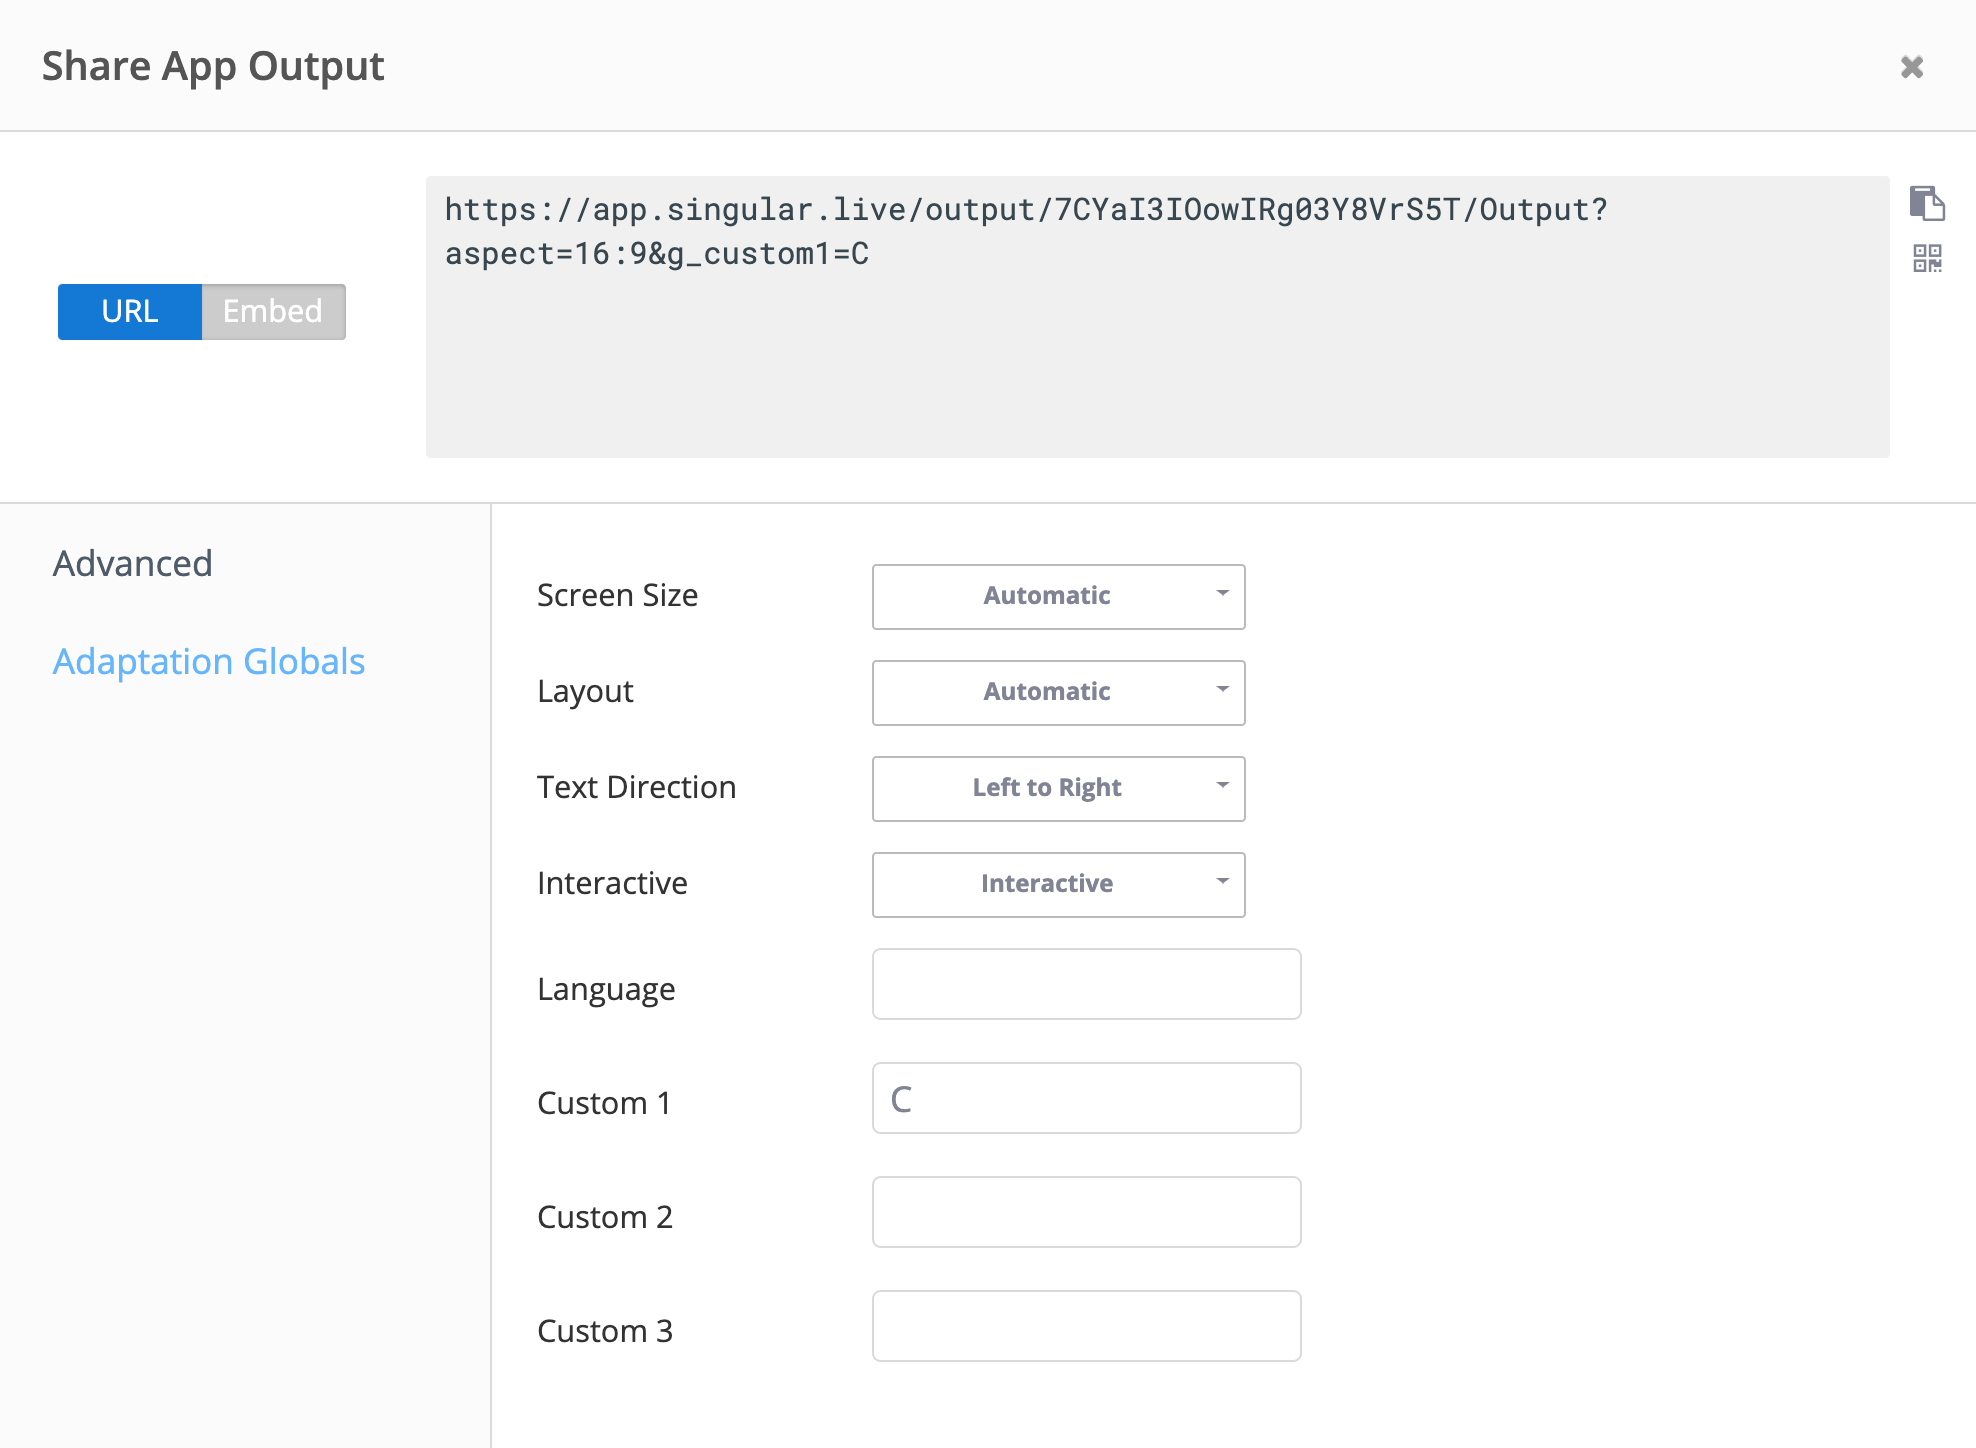This screenshot has width=1976, height=1448.
Task: Switch to URL mode
Action: [130, 311]
